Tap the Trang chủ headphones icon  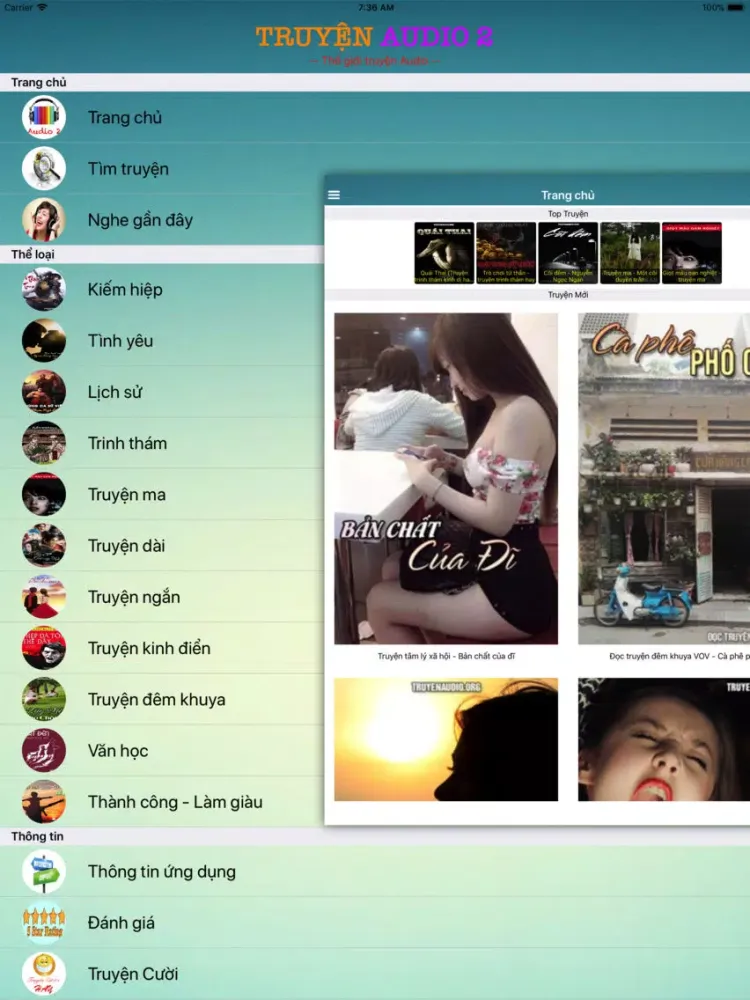coord(44,117)
